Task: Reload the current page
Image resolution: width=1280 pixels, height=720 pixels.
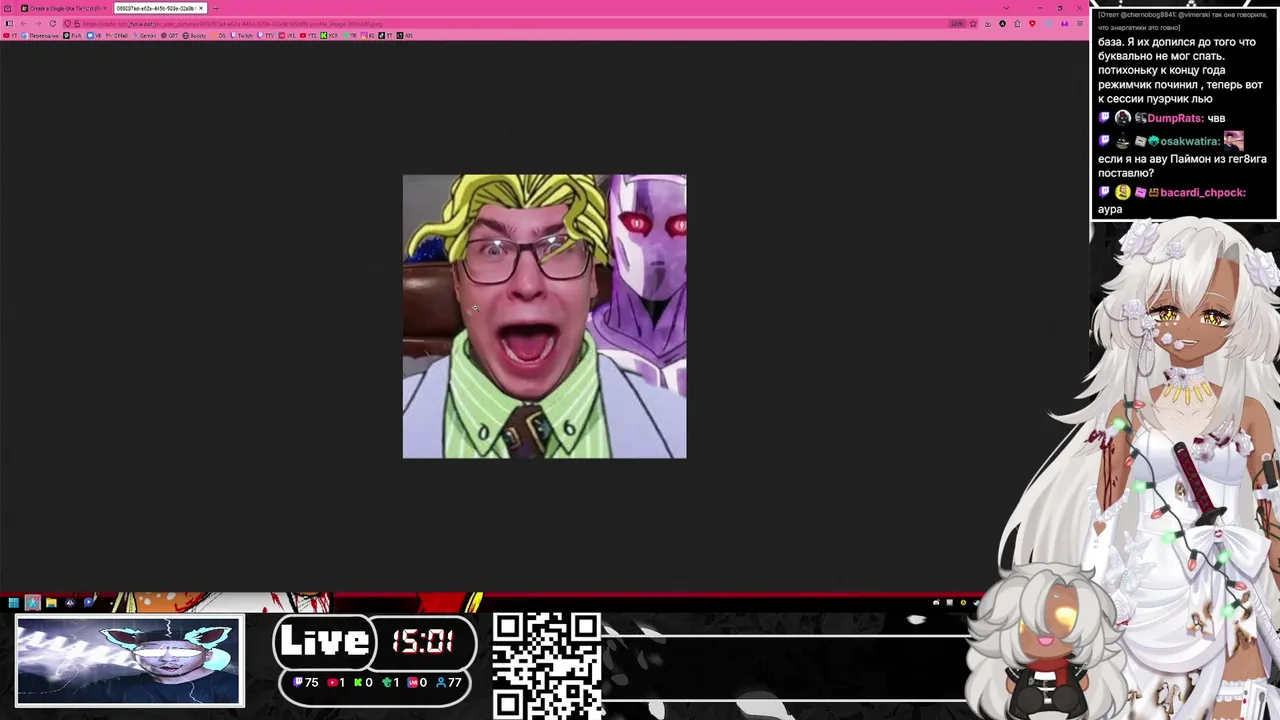Action: pyautogui.click(x=52, y=23)
